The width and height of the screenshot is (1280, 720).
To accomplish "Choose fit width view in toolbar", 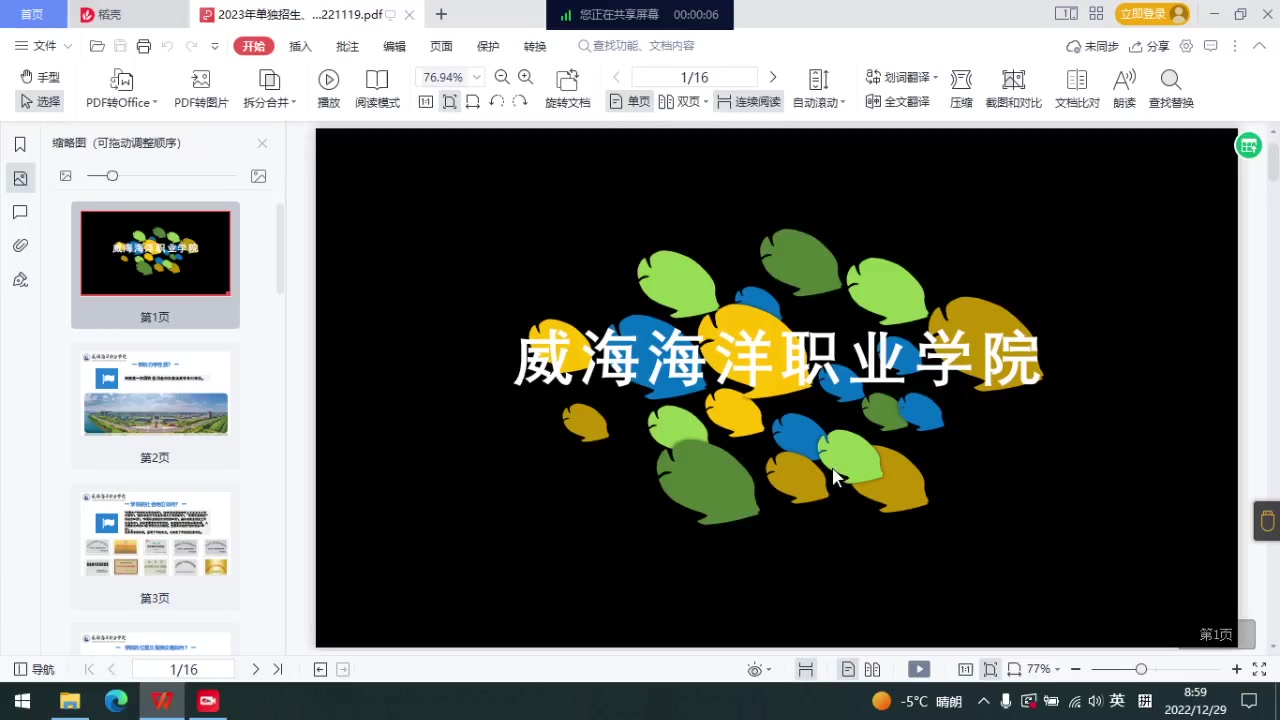I will [x=473, y=102].
